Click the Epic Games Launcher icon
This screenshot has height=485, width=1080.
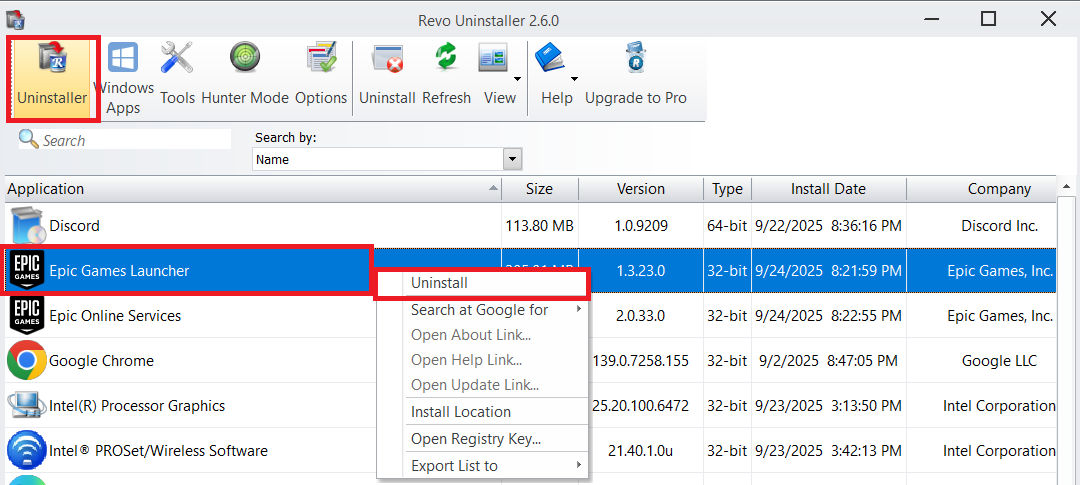click(27, 270)
